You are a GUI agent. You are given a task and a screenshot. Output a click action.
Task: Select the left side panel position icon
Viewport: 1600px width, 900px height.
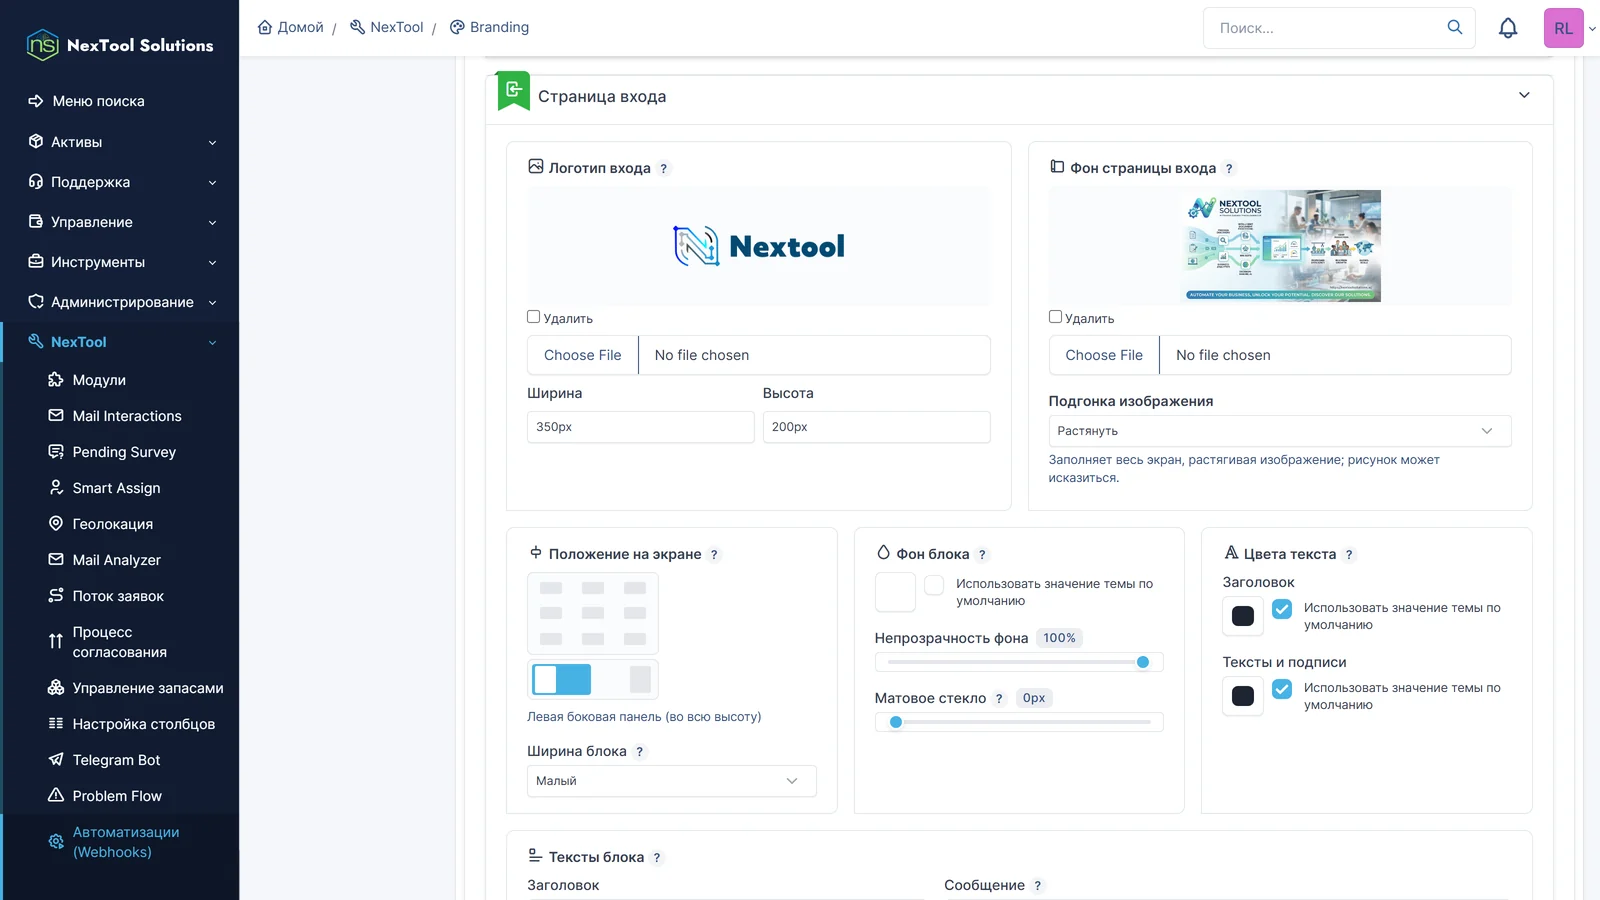(561, 680)
